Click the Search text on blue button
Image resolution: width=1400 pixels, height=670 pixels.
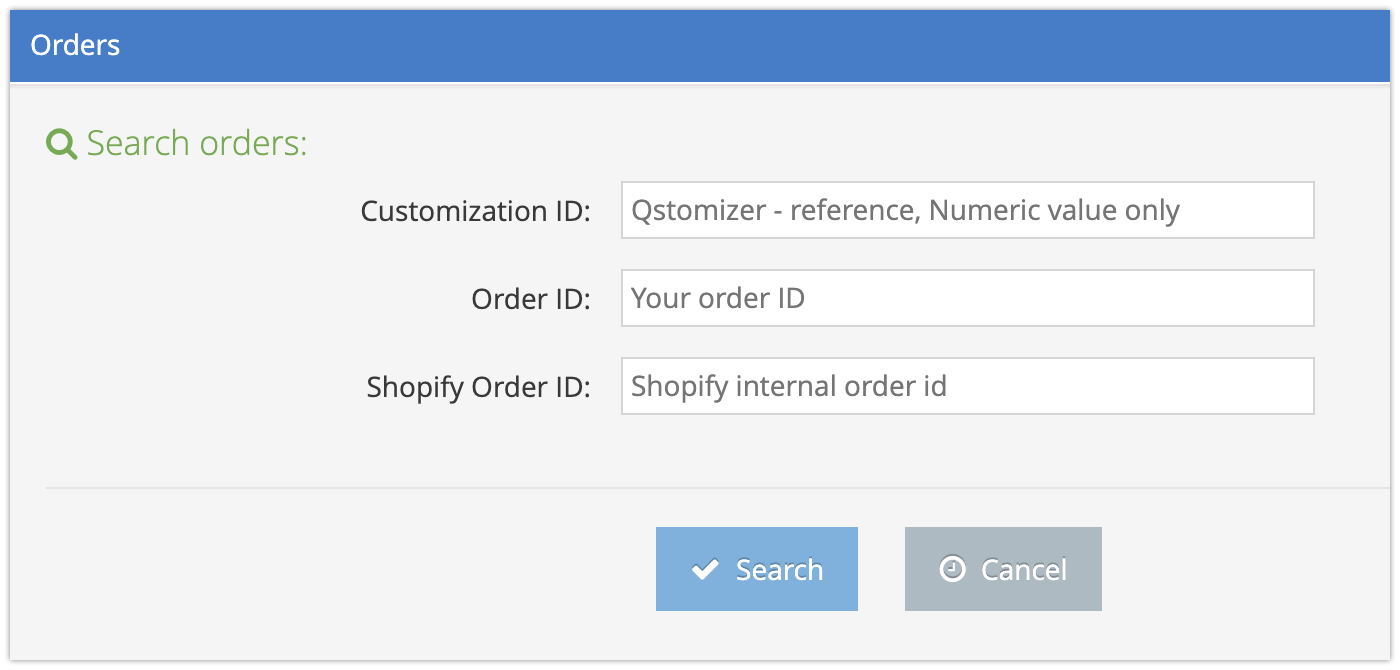point(779,570)
